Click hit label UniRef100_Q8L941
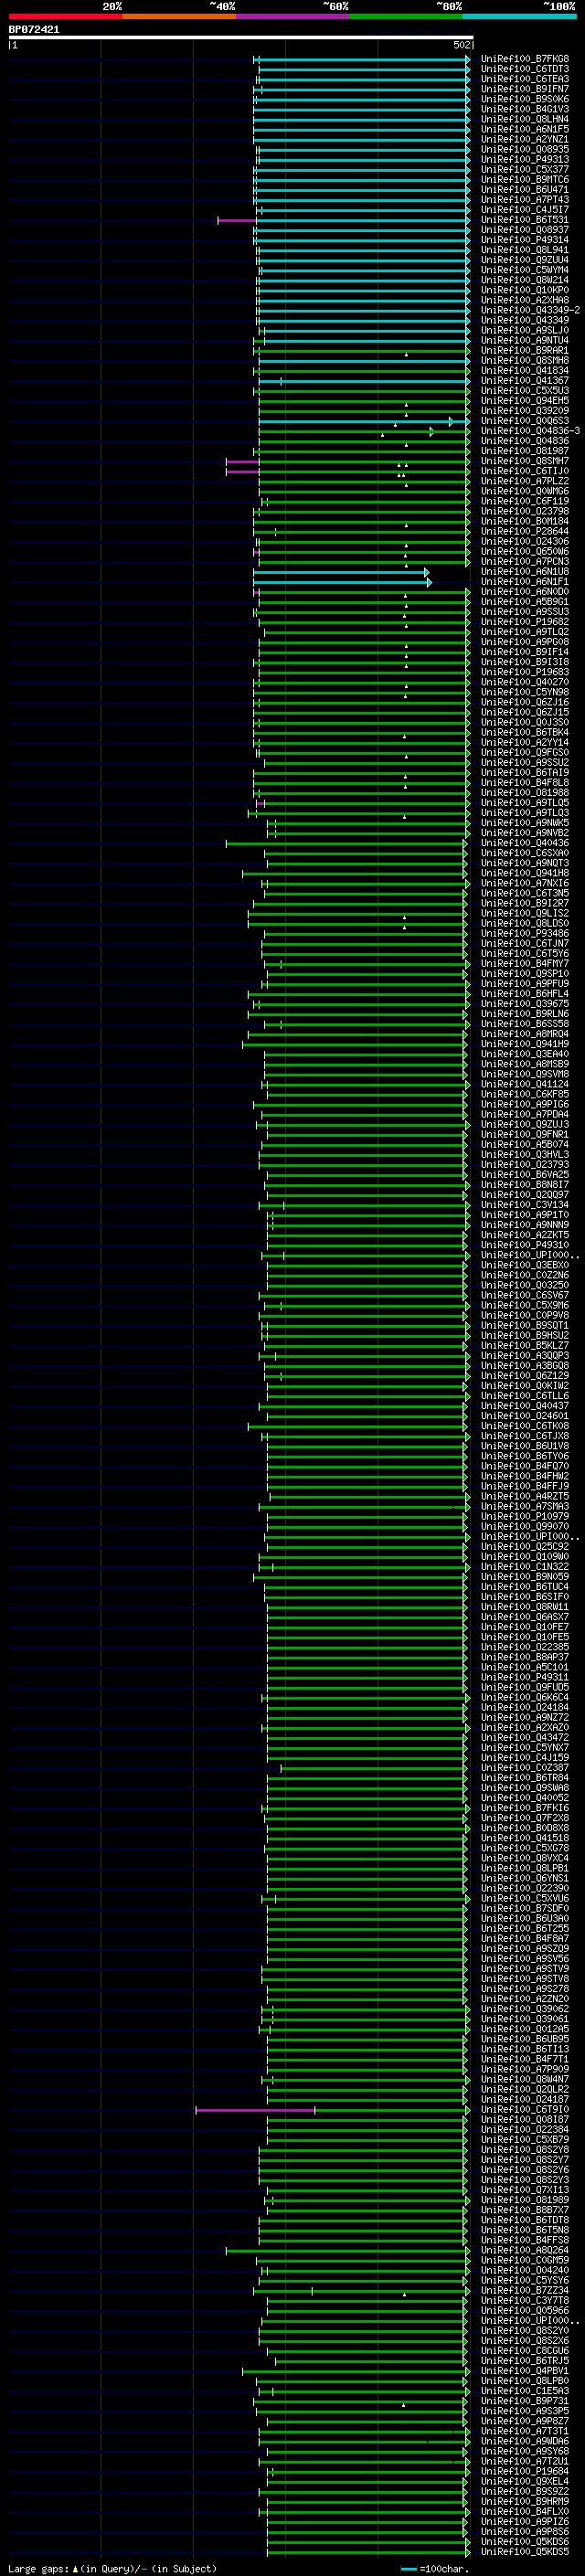585x2576 pixels. (525, 250)
